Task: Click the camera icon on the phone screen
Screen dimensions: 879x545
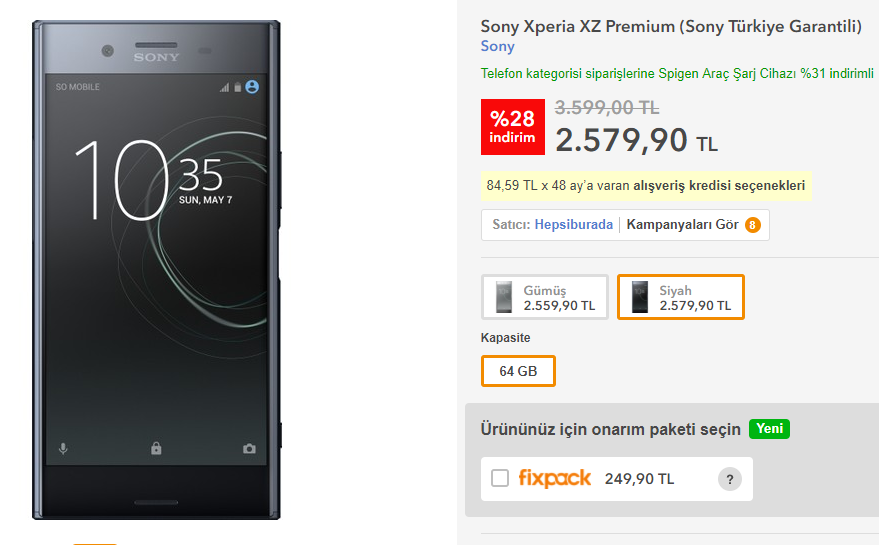Action: coord(249,449)
